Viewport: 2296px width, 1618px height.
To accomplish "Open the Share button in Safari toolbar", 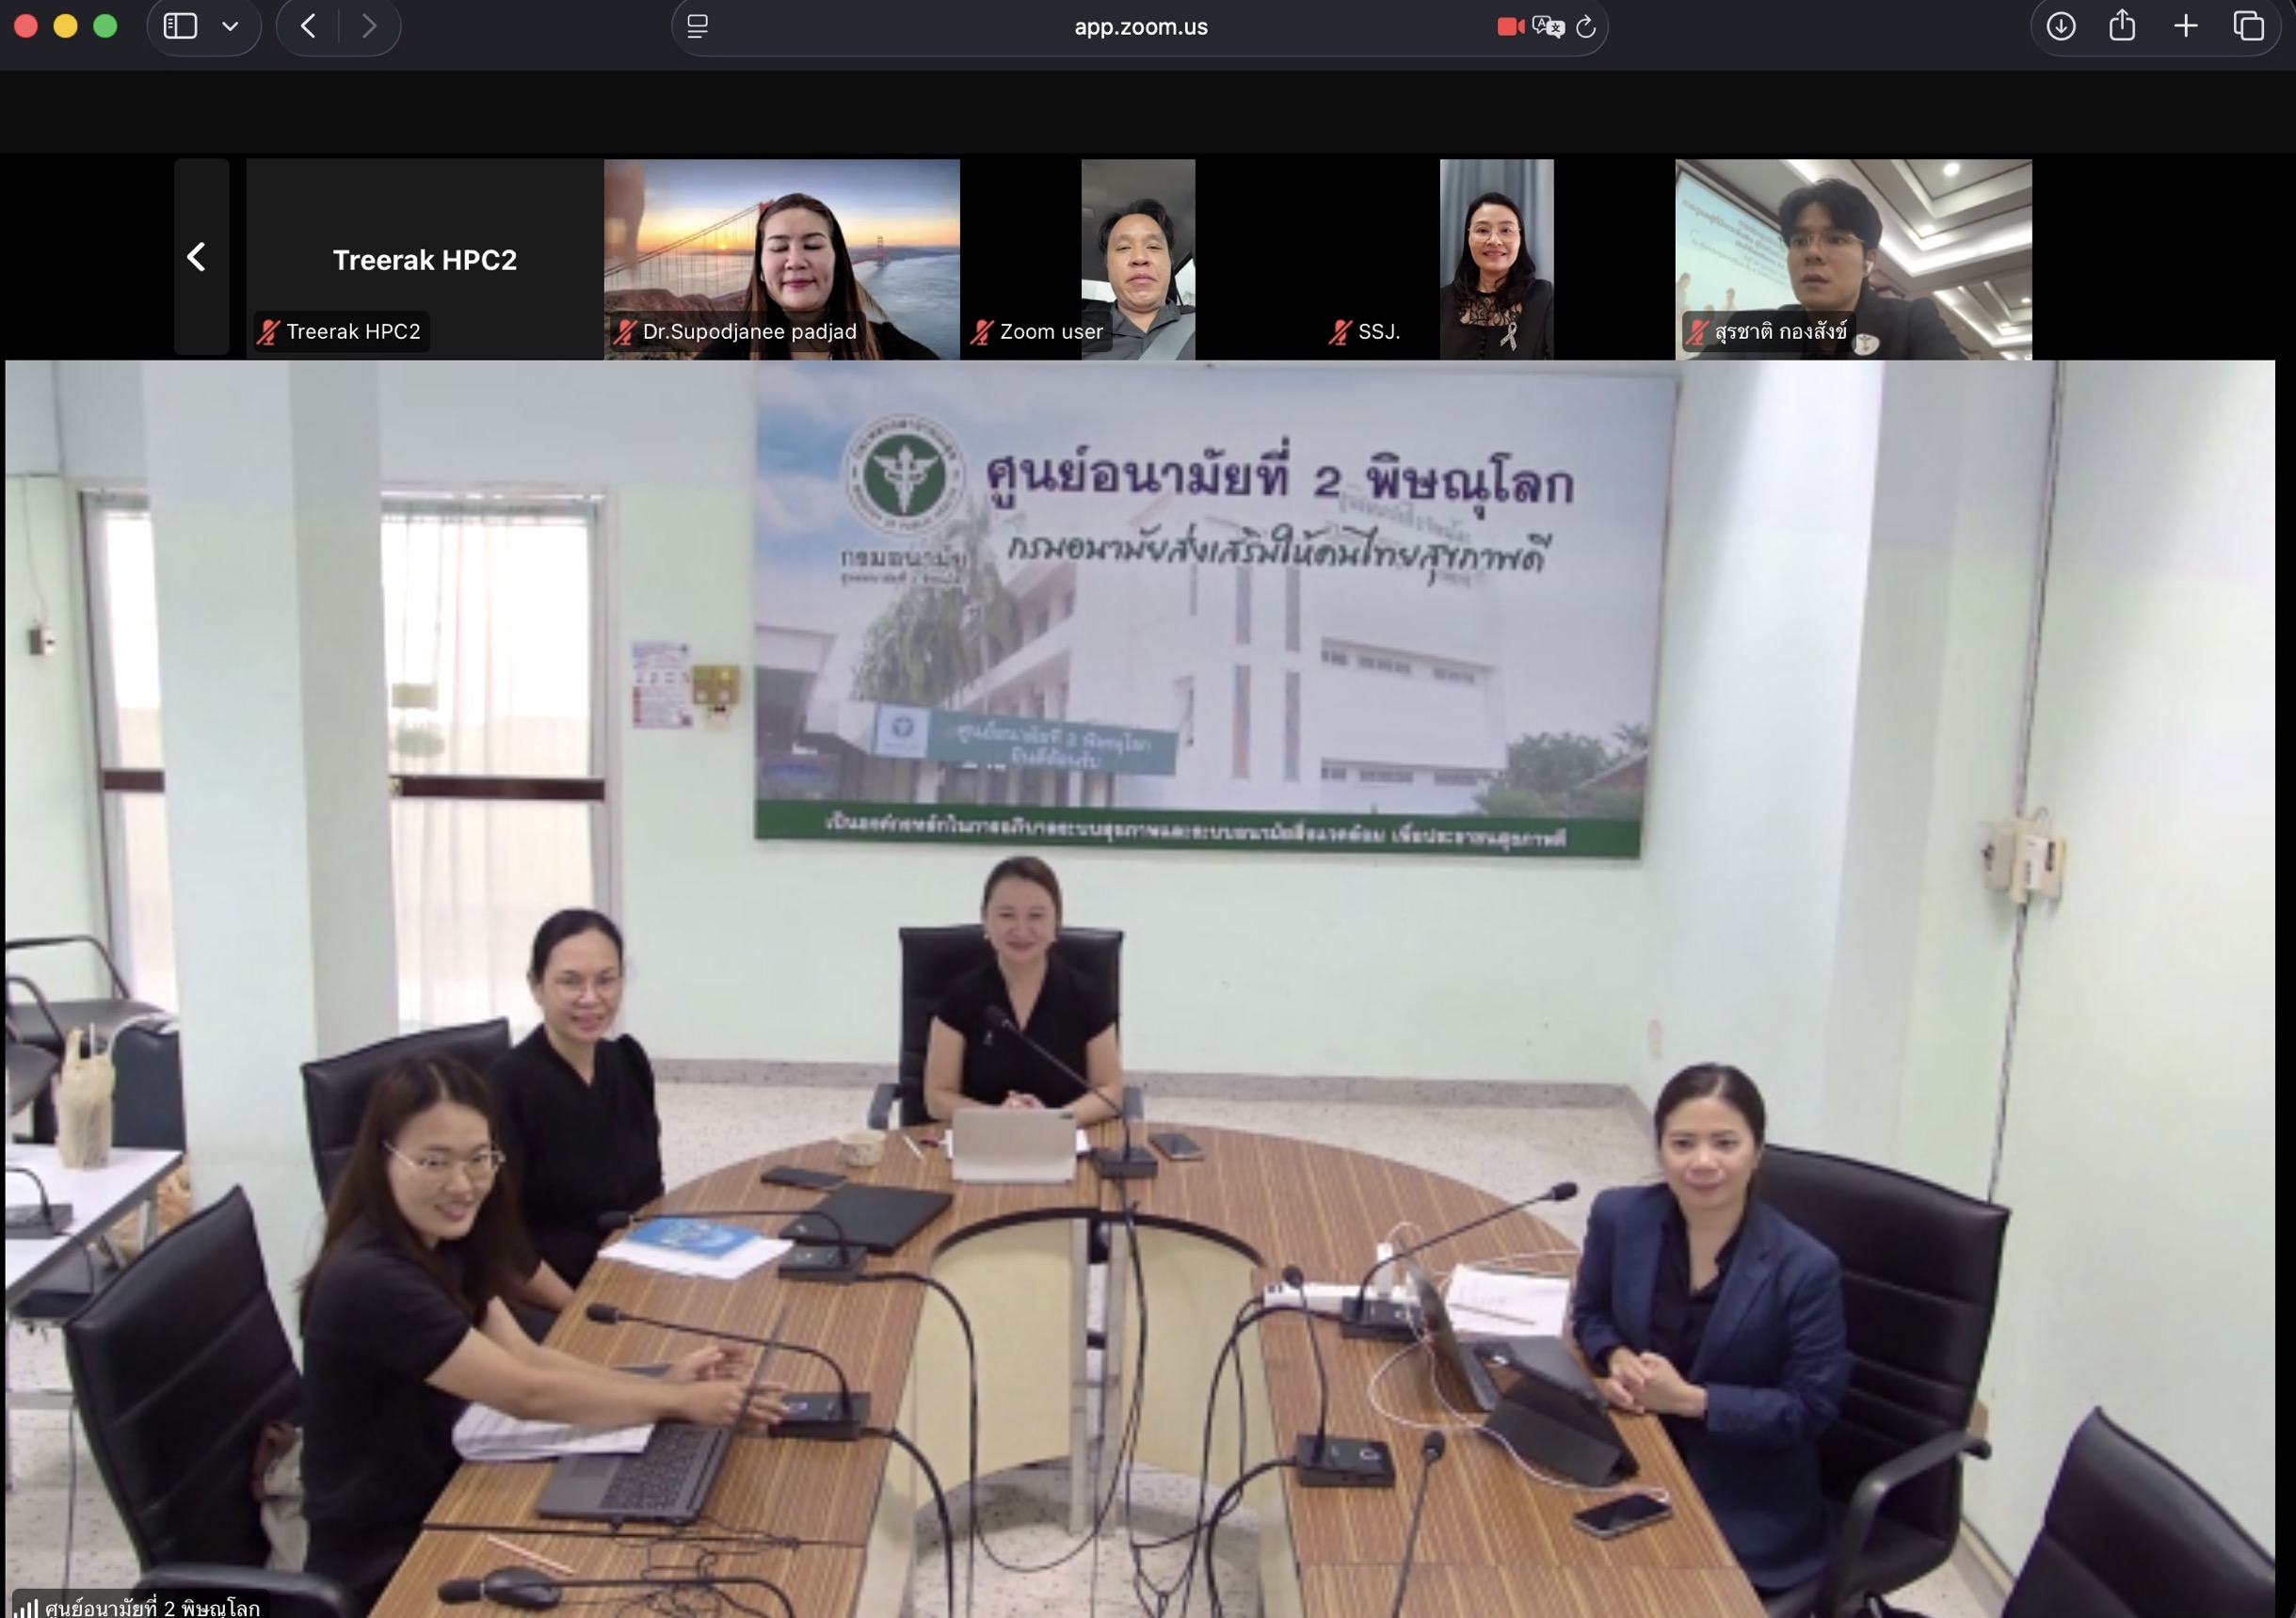I will coord(2122,25).
